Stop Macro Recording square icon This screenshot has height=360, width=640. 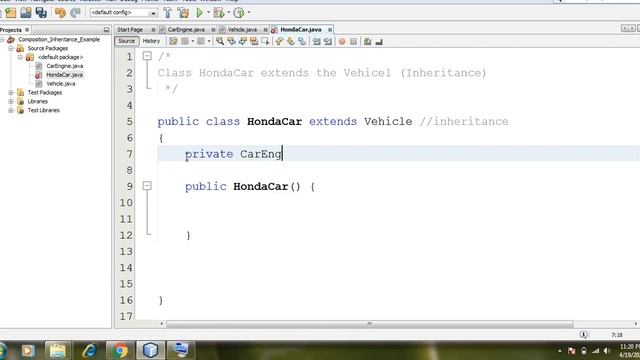(353, 41)
